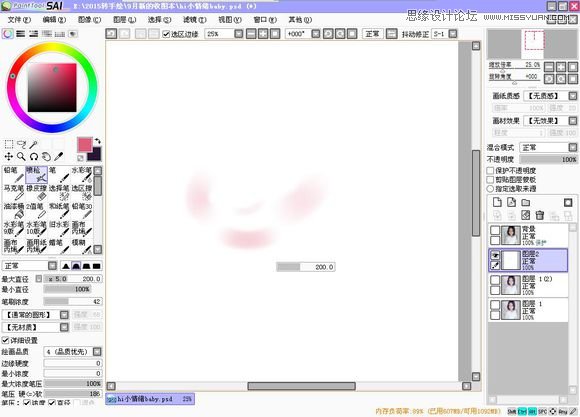Click the undo arrow in toolbar
The width and height of the screenshot is (580, 417).
pos(111,34)
